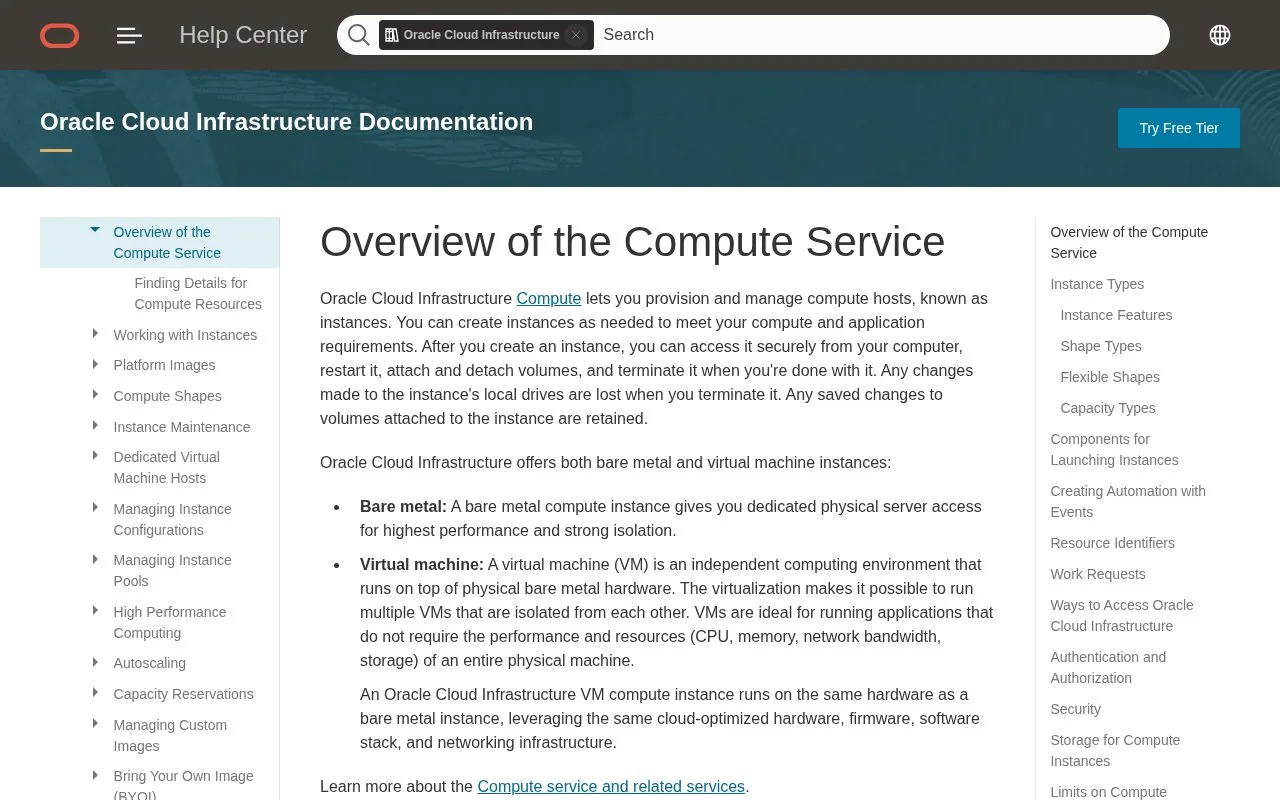The width and height of the screenshot is (1280, 800).
Task: Jump to Creating Automation with Events
Action: [x=1128, y=502]
